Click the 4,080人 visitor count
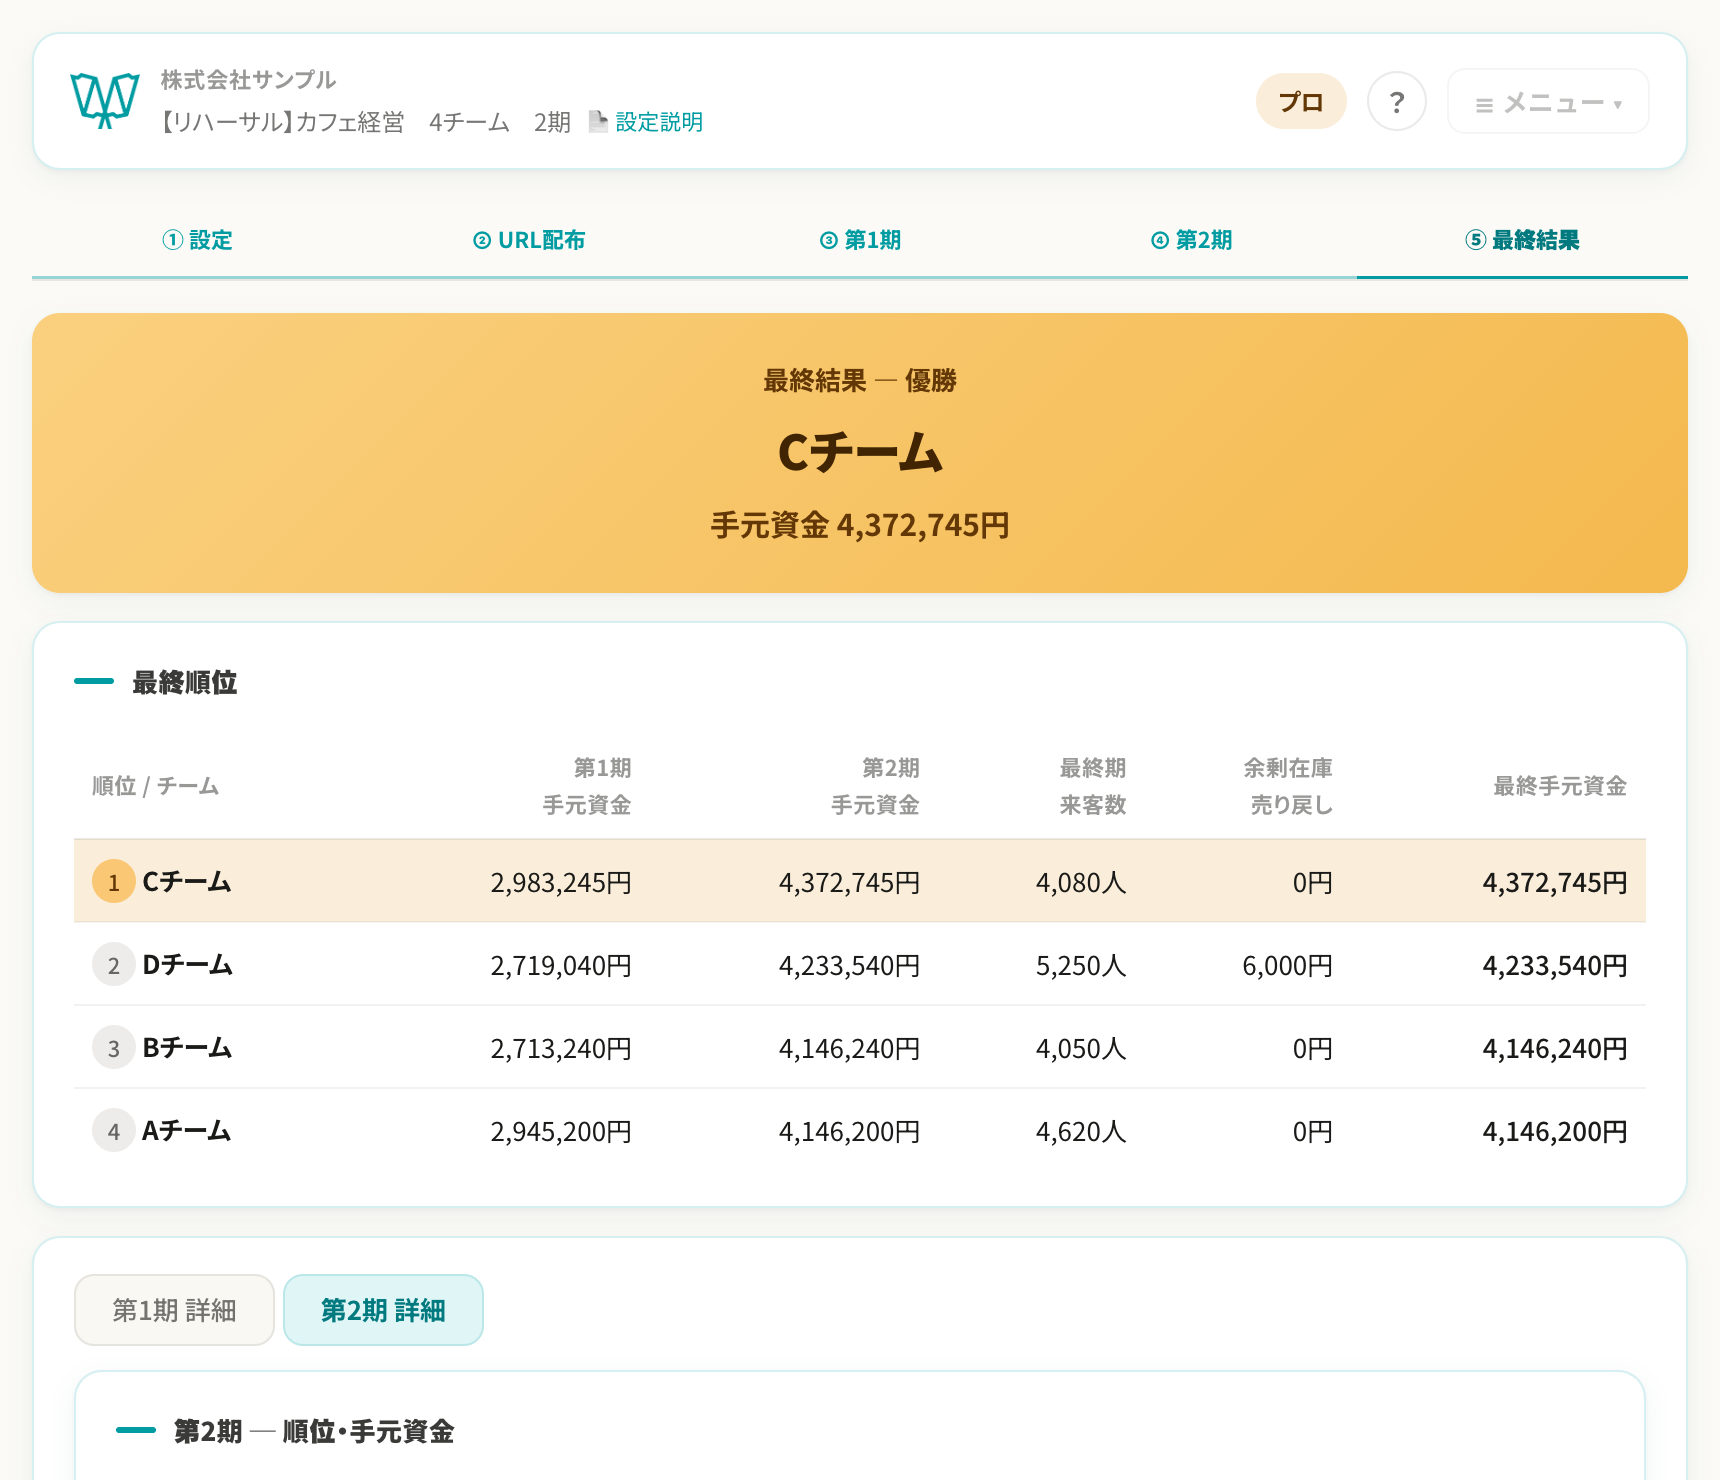Image resolution: width=1720 pixels, height=1480 pixels. (x=1081, y=883)
